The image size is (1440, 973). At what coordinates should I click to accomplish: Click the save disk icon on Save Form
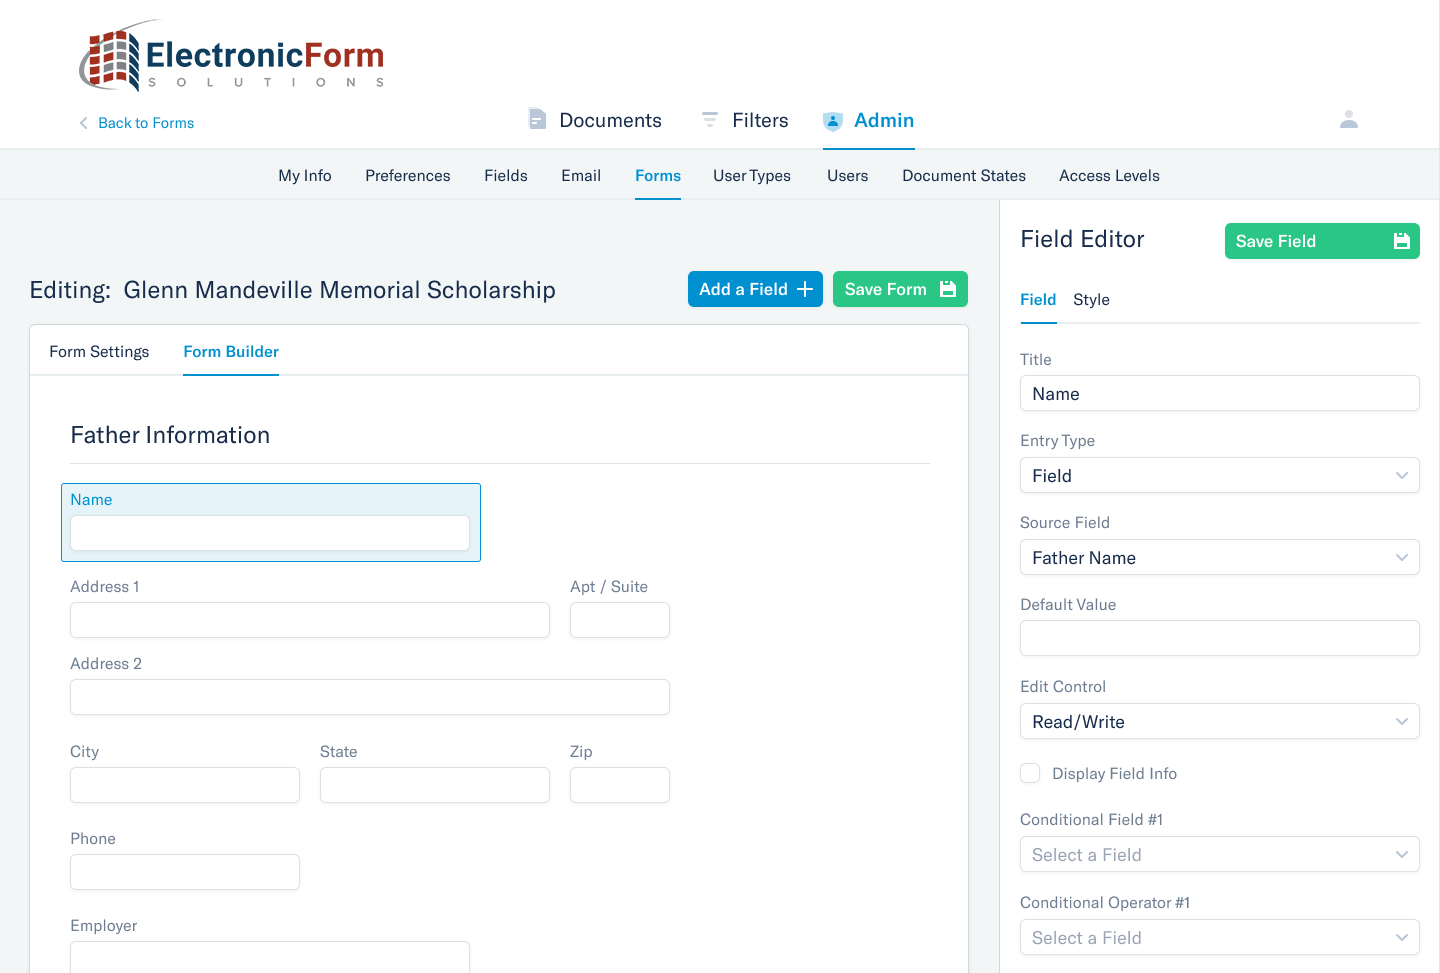[x=946, y=288]
